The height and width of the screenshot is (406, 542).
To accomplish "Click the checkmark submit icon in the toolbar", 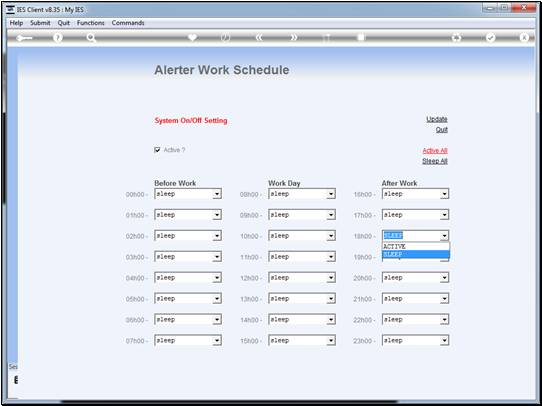I will click(x=490, y=38).
